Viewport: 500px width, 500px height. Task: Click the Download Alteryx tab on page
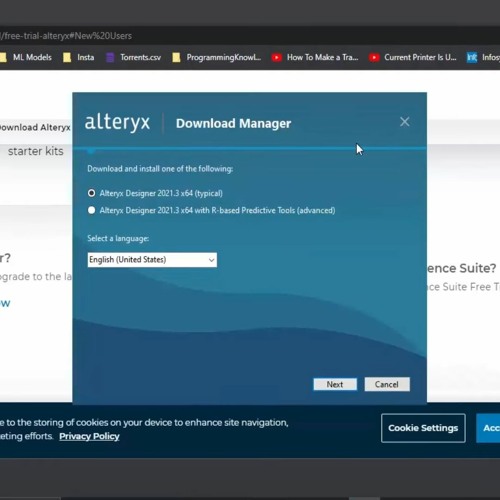point(35,127)
